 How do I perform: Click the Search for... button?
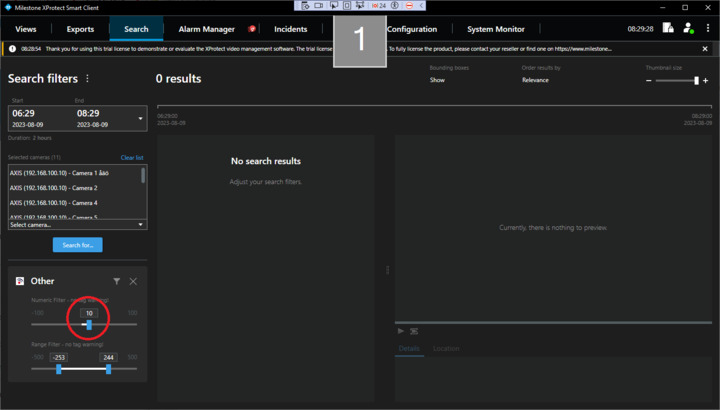[x=77, y=245]
